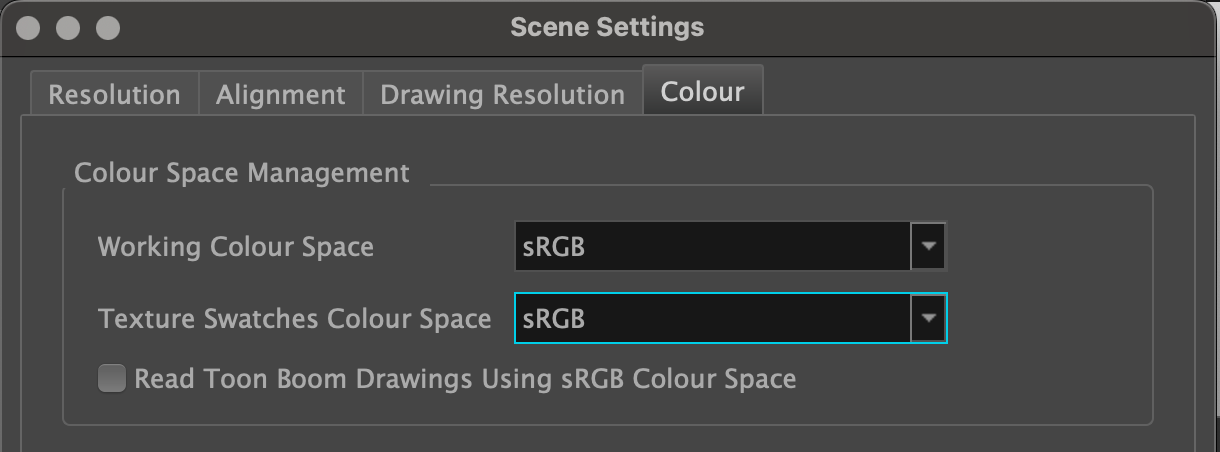Click the Texture Swatches sRGB value field
This screenshot has width=1220, height=452.
[712, 318]
